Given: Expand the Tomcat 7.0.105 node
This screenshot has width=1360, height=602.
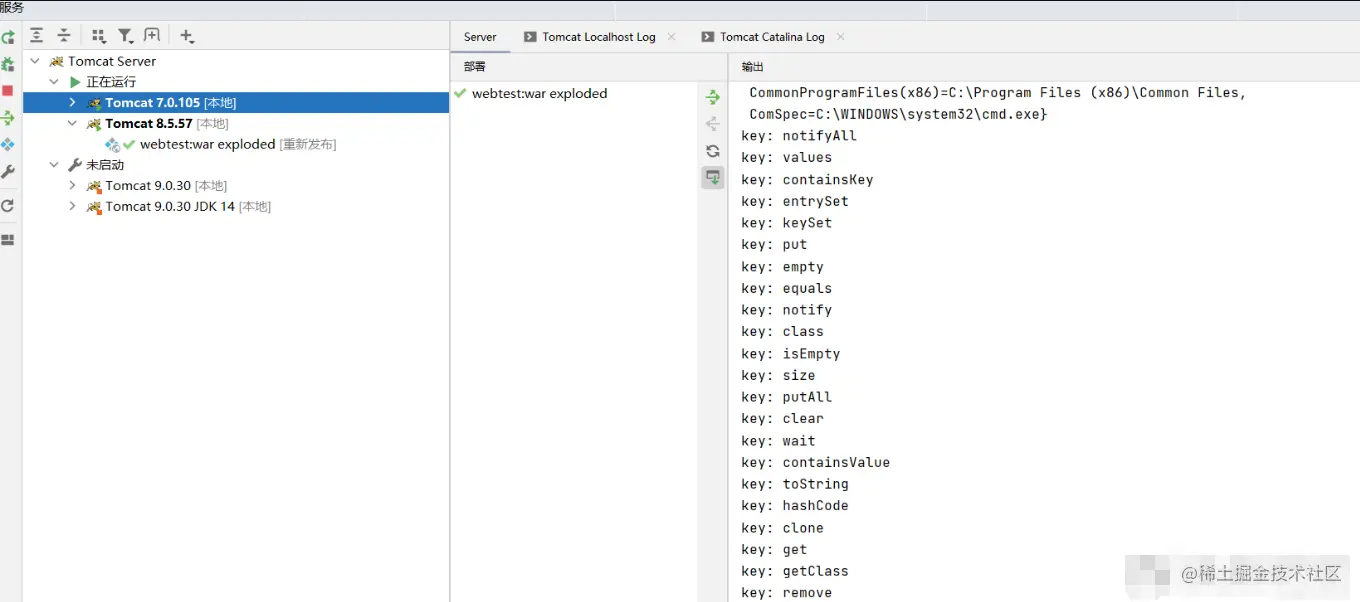Looking at the screenshot, I should (x=72, y=103).
